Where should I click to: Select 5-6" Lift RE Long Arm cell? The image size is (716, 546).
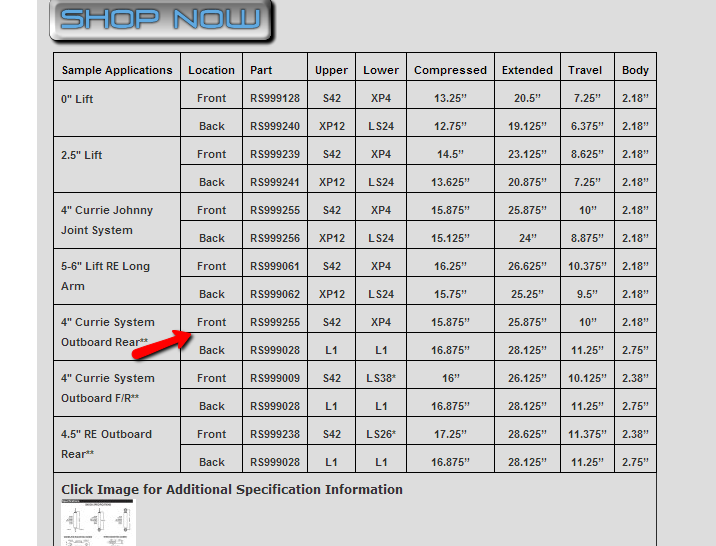tap(117, 277)
